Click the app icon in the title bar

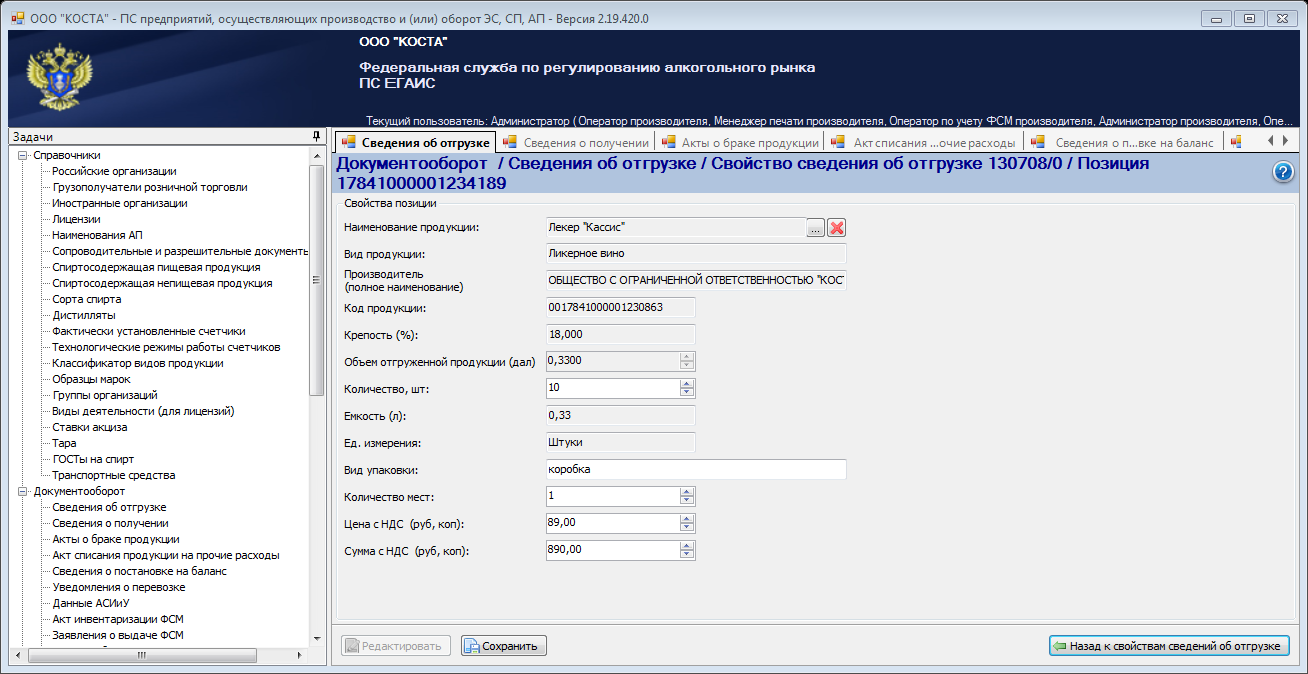point(17,18)
